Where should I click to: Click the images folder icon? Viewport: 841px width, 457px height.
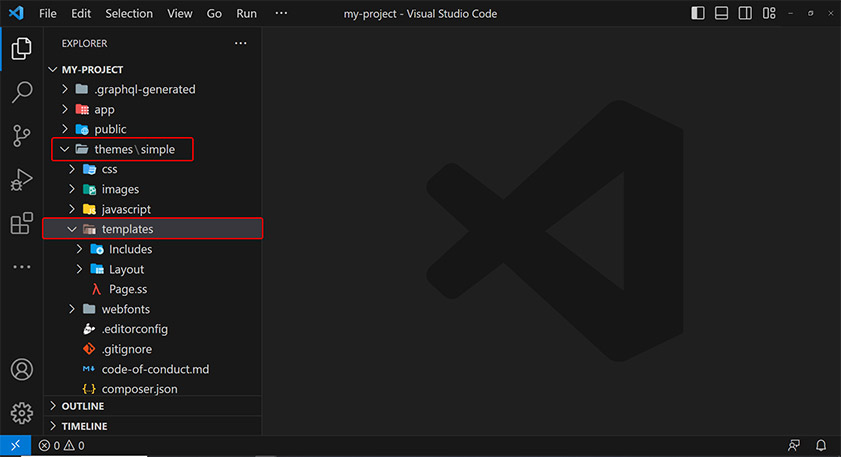(x=90, y=189)
